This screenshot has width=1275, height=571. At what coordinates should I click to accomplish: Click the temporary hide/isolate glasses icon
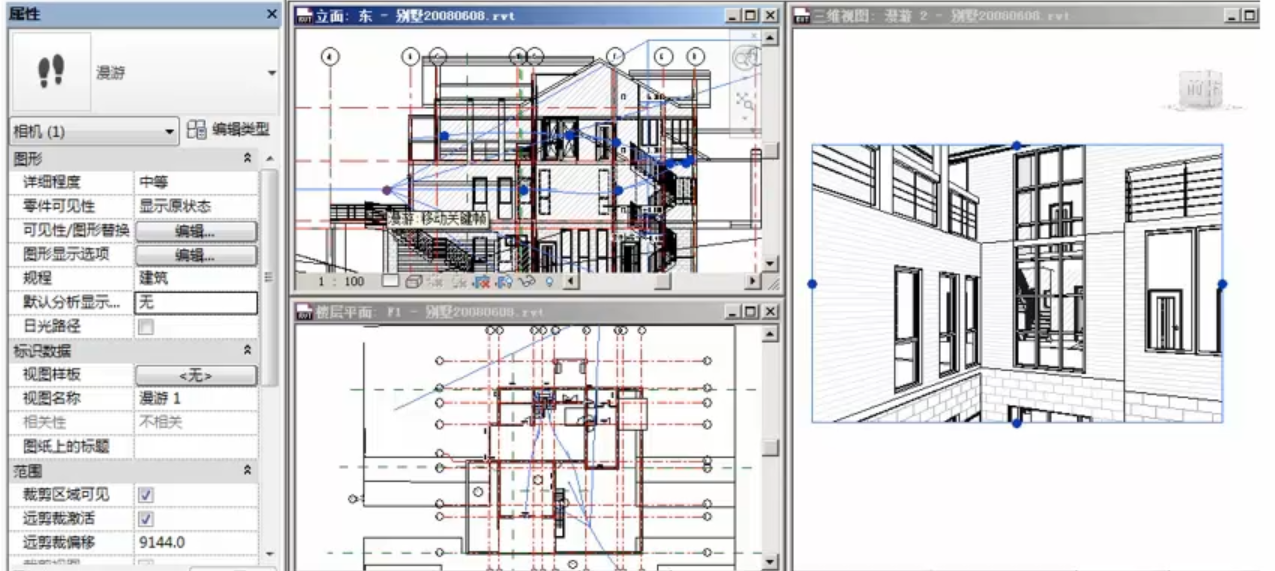(527, 282)
